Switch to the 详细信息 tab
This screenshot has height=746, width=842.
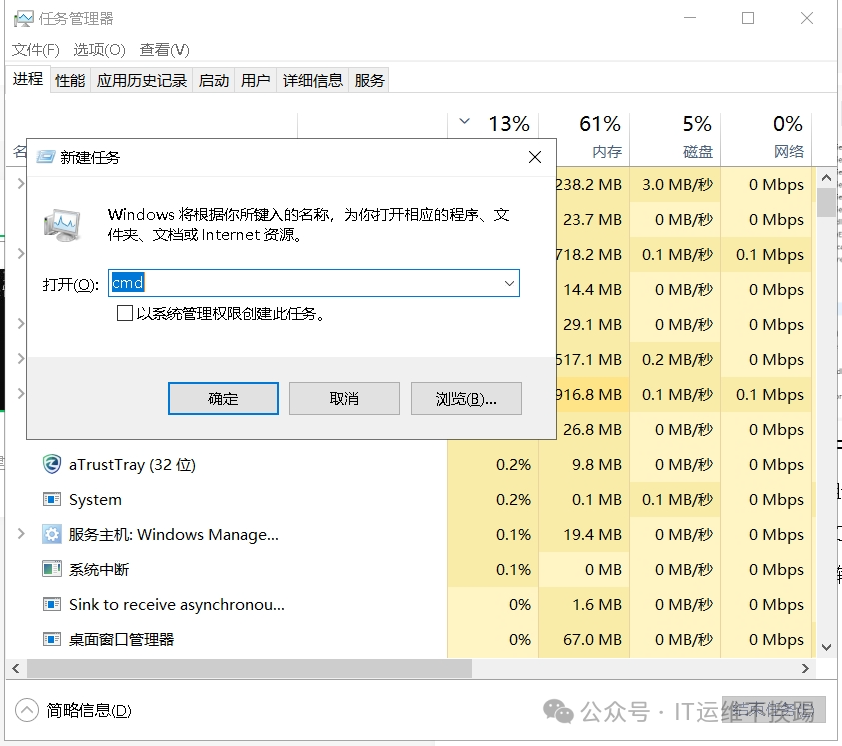click(313, 81)
